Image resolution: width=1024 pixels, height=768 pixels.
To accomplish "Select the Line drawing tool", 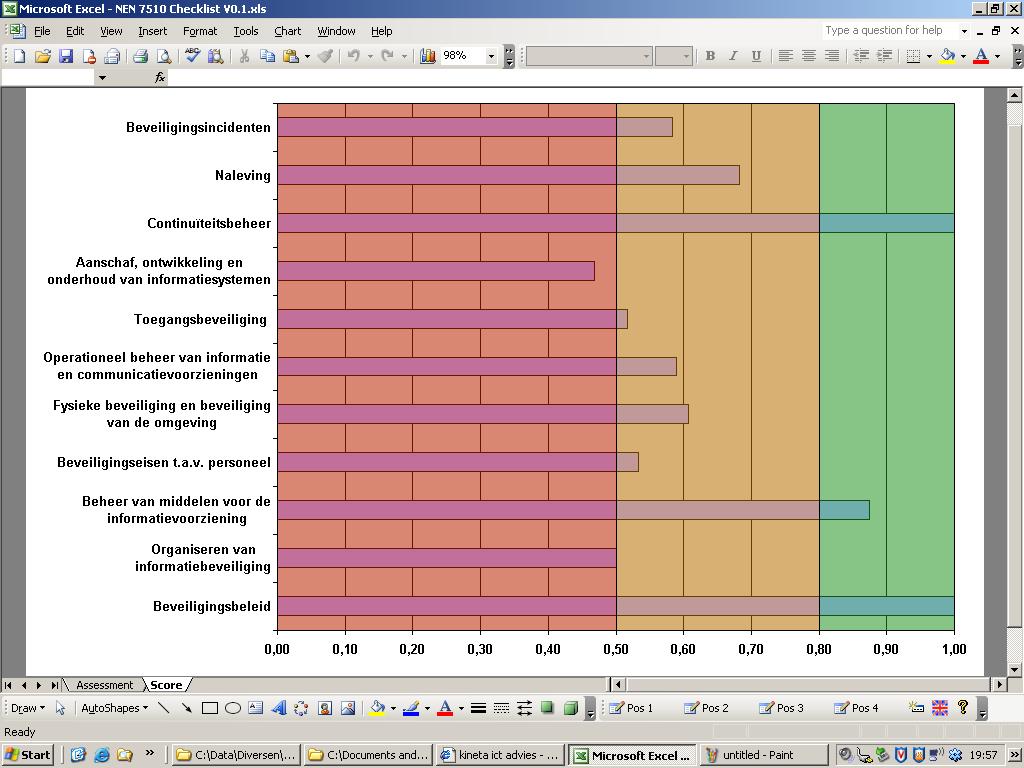I will [x=163, y=708].
